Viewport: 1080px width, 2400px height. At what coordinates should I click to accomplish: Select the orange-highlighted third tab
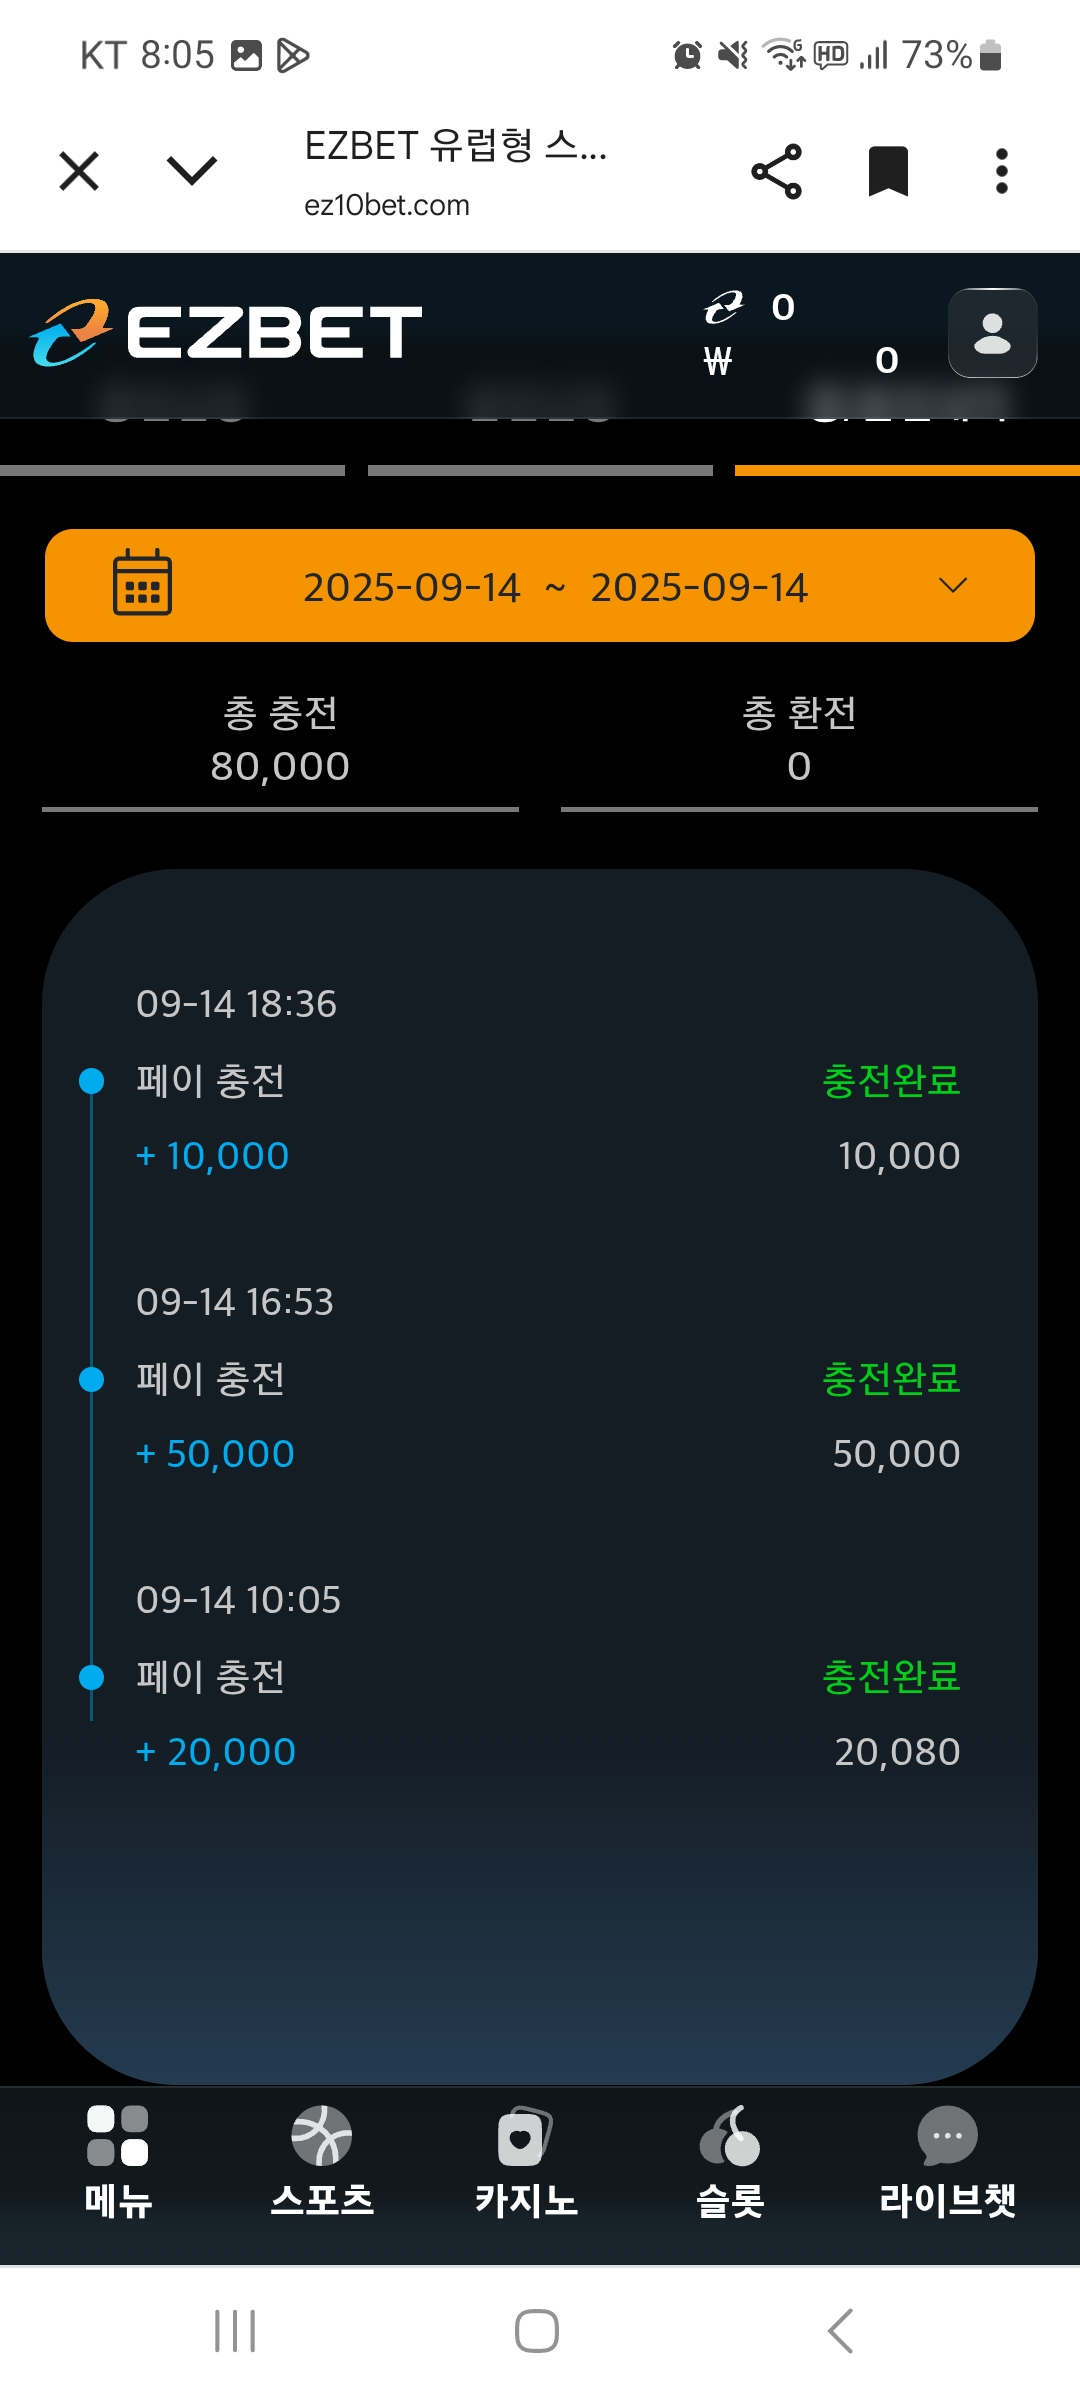[906, 440]
